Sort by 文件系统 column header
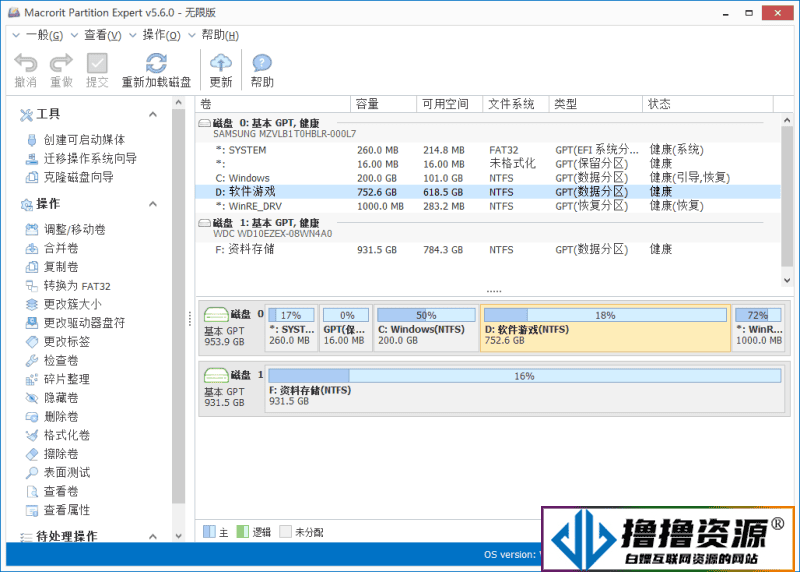Screen dimensions: 800x572 [516, 104]
